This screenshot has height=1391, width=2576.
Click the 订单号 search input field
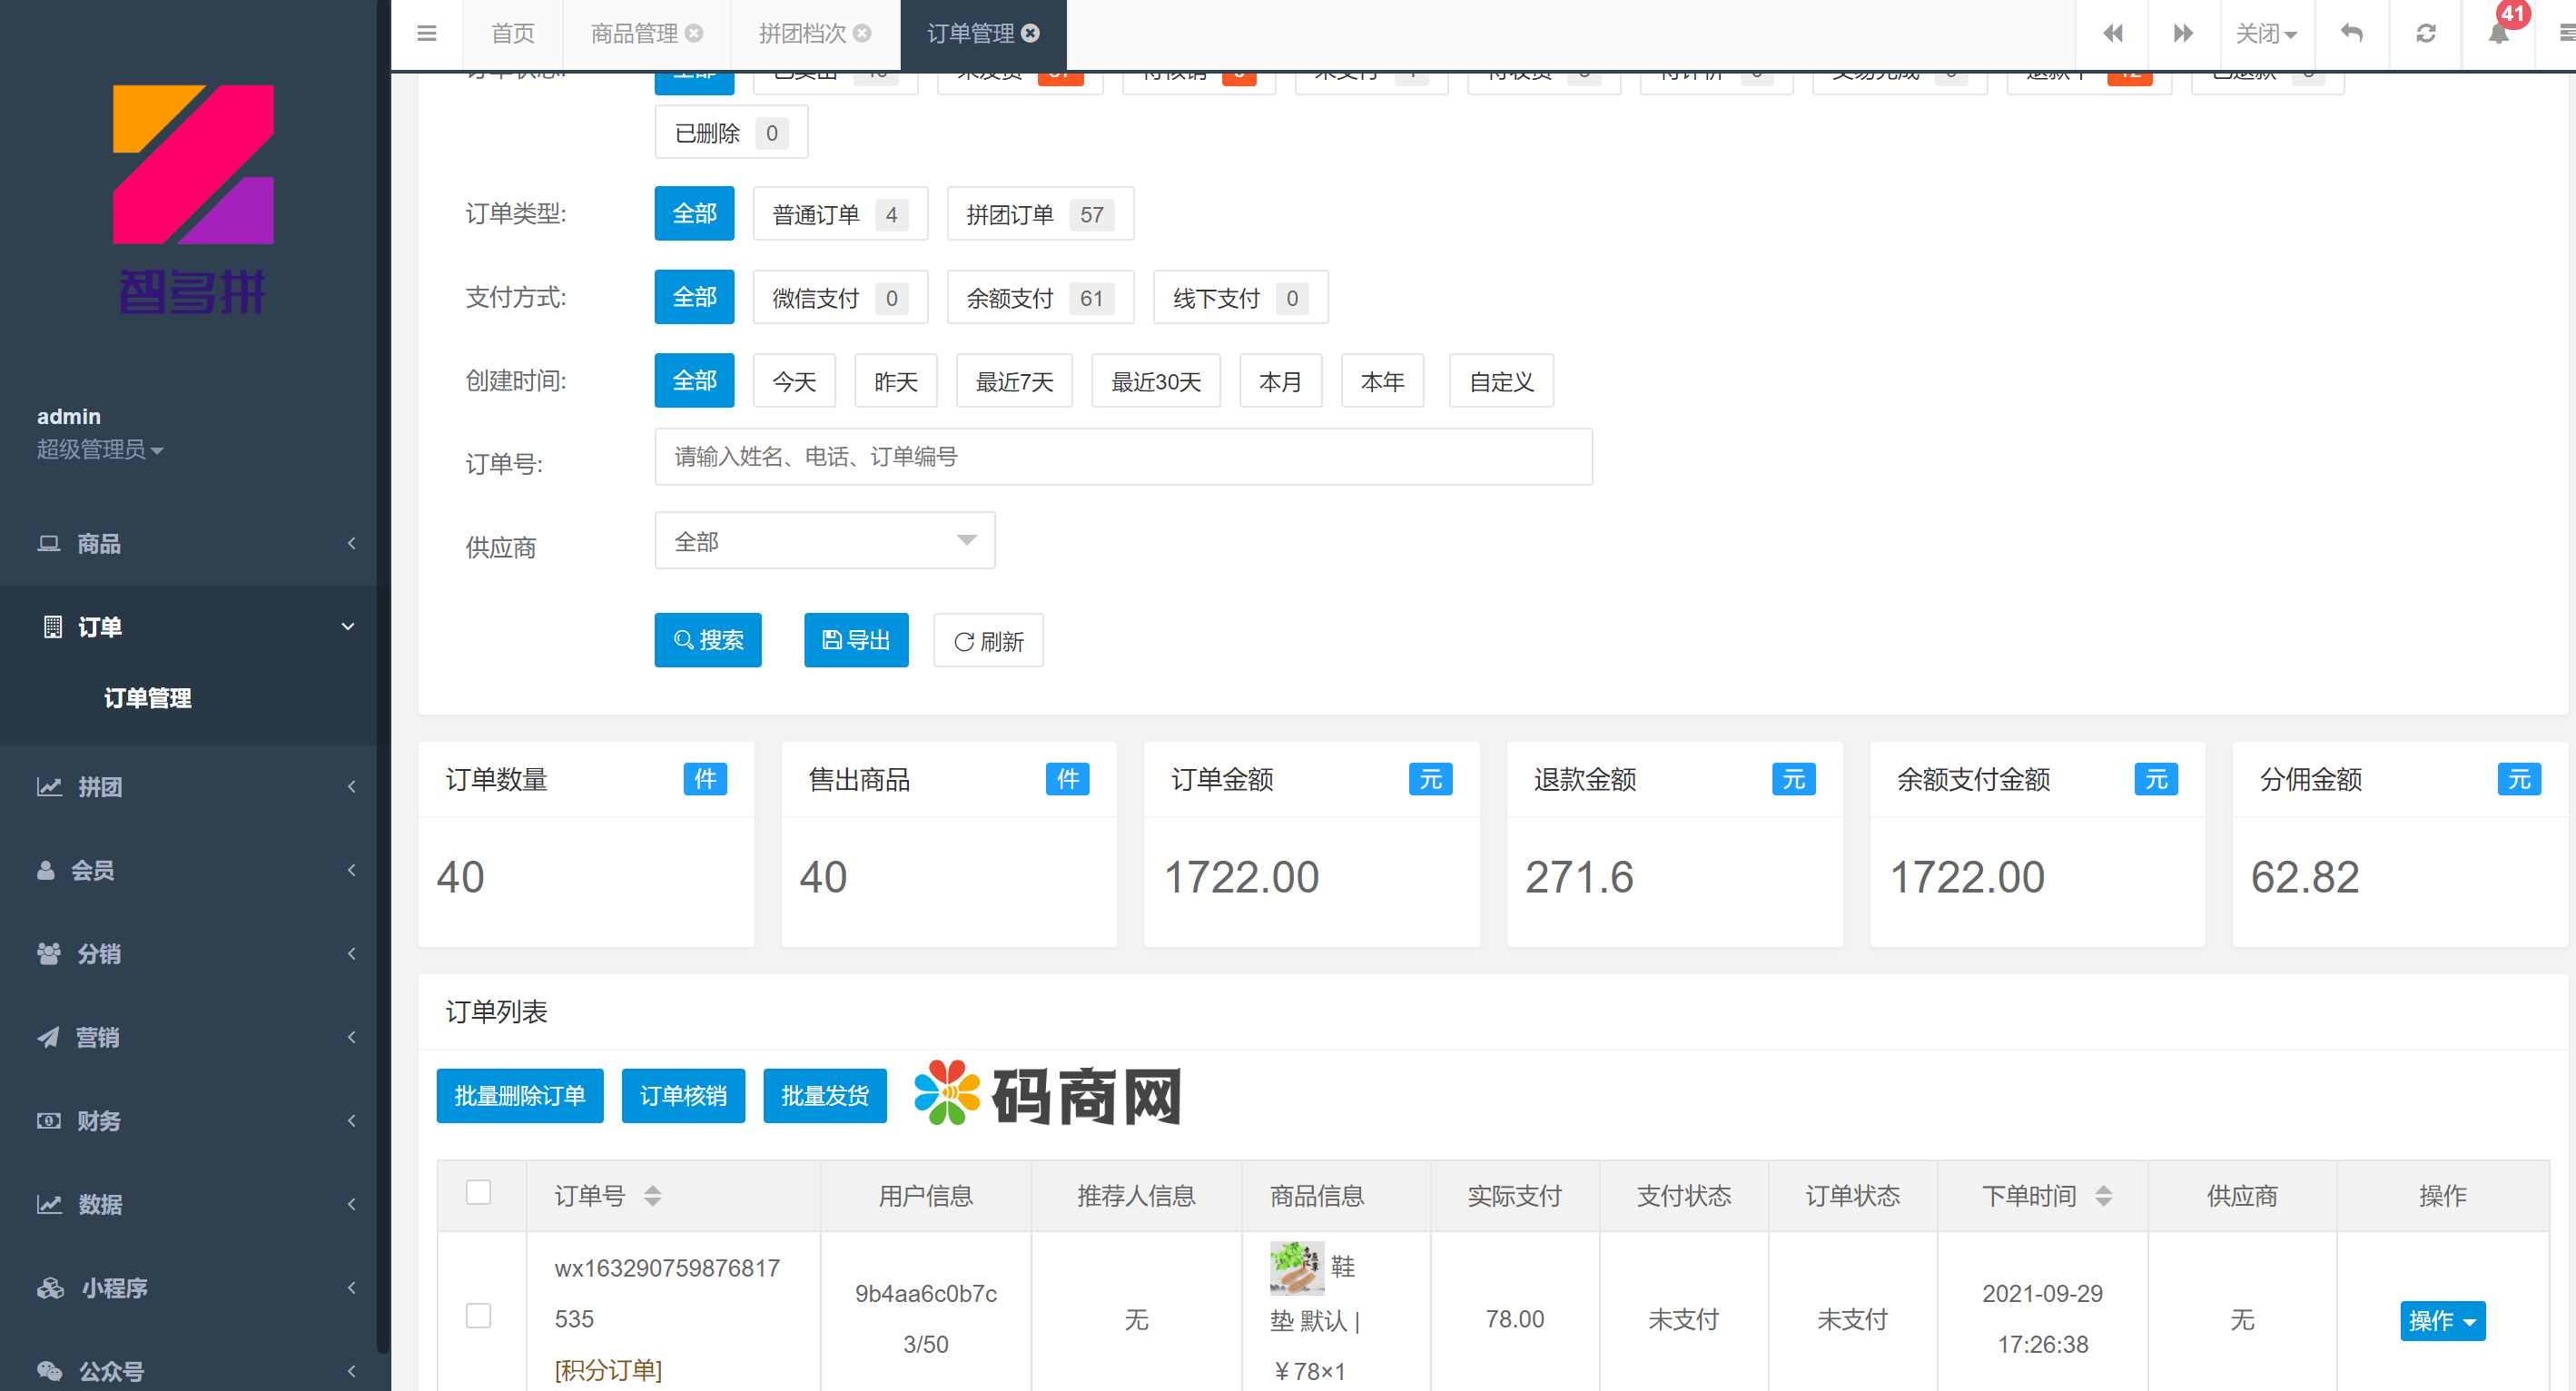click(1122, 457)
